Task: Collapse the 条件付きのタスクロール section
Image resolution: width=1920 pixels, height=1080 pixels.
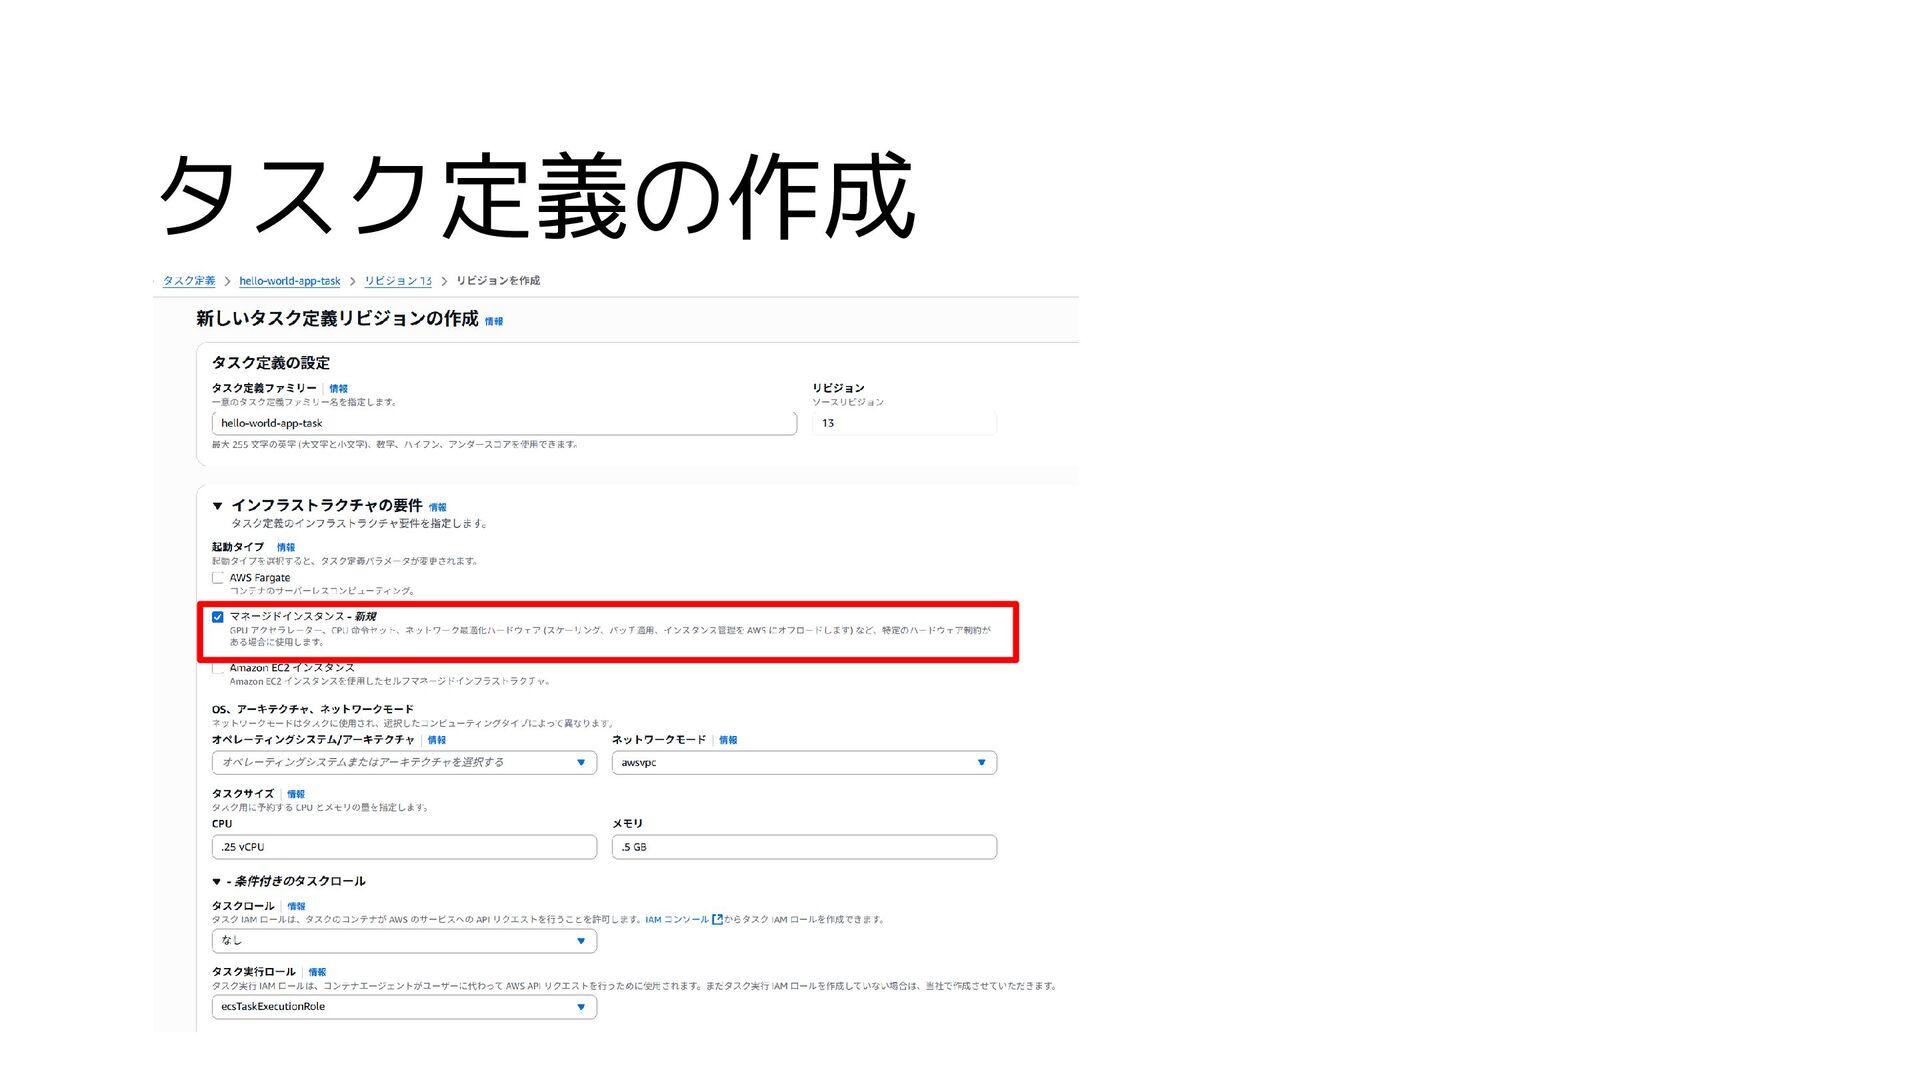Action: click(x=216, y=882)
